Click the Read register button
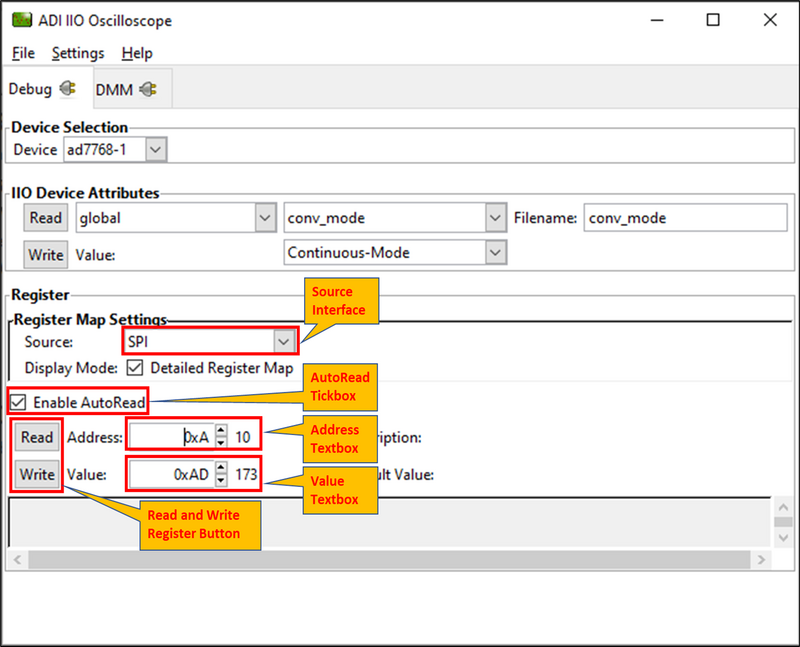The width and height of the screenshot is (800, 647). 36,437
